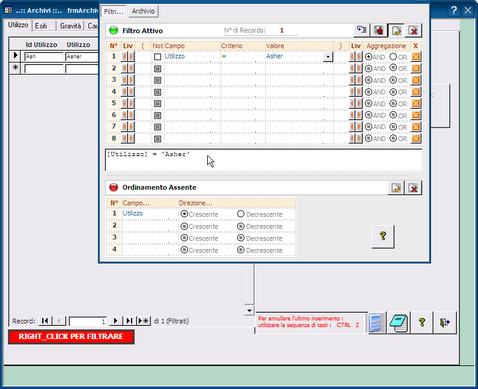
Task: Click the calculator icon in bottom toolbar
Action: coord(377,323)
